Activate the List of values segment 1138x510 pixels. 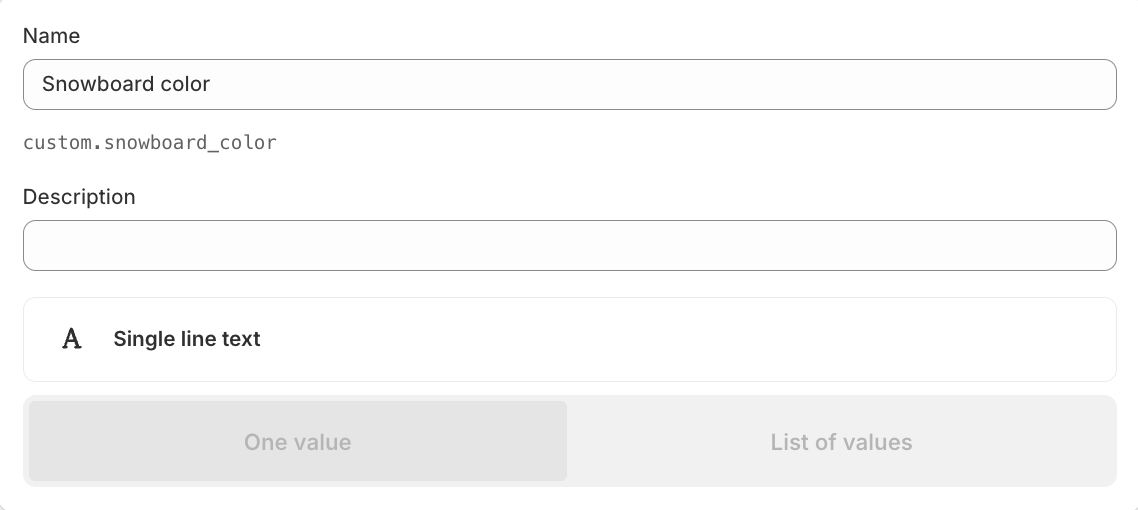point(841,441)
